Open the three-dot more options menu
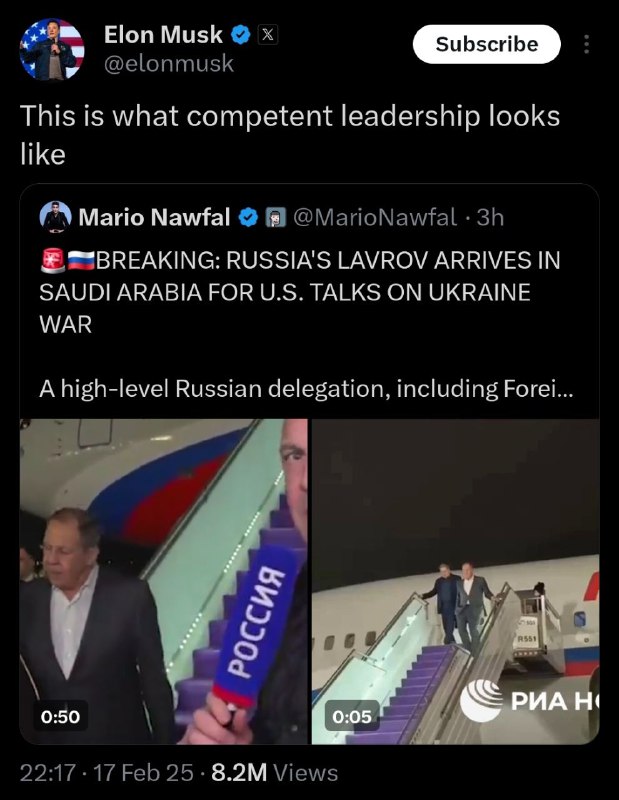 (x=586, y=45)
